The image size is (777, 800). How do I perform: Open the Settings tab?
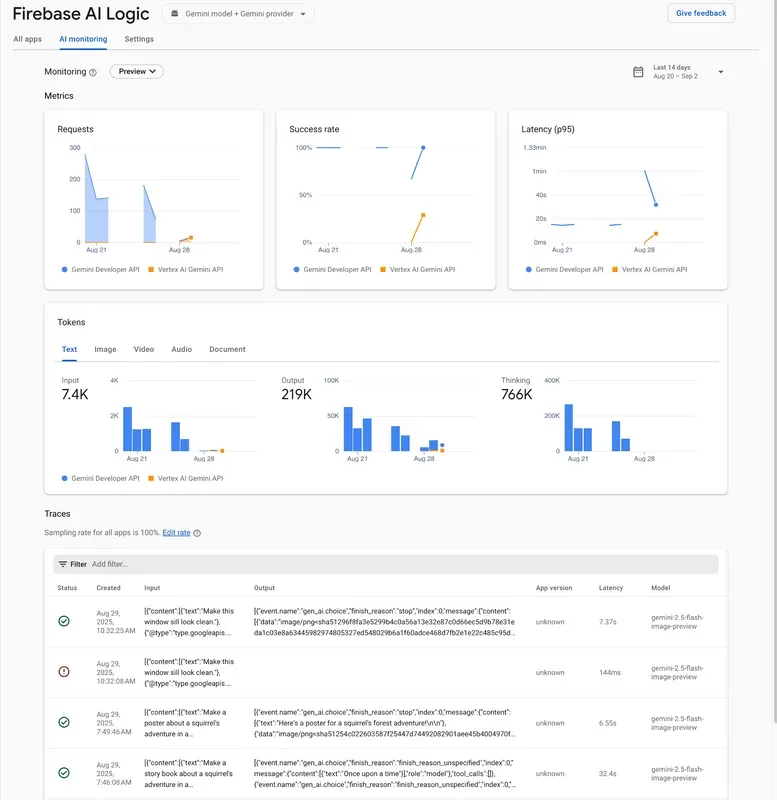pos(139,39)
